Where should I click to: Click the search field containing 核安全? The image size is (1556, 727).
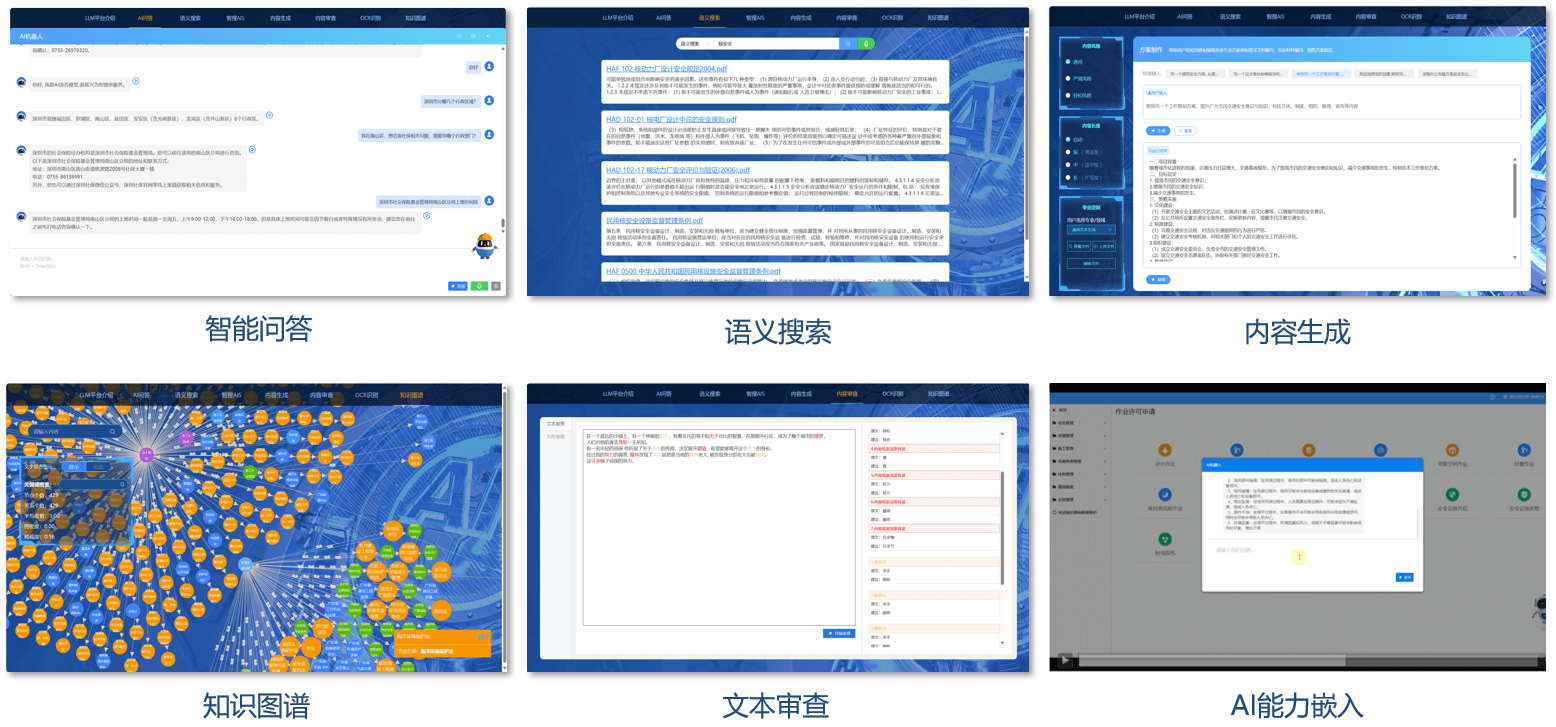[776, 44]
